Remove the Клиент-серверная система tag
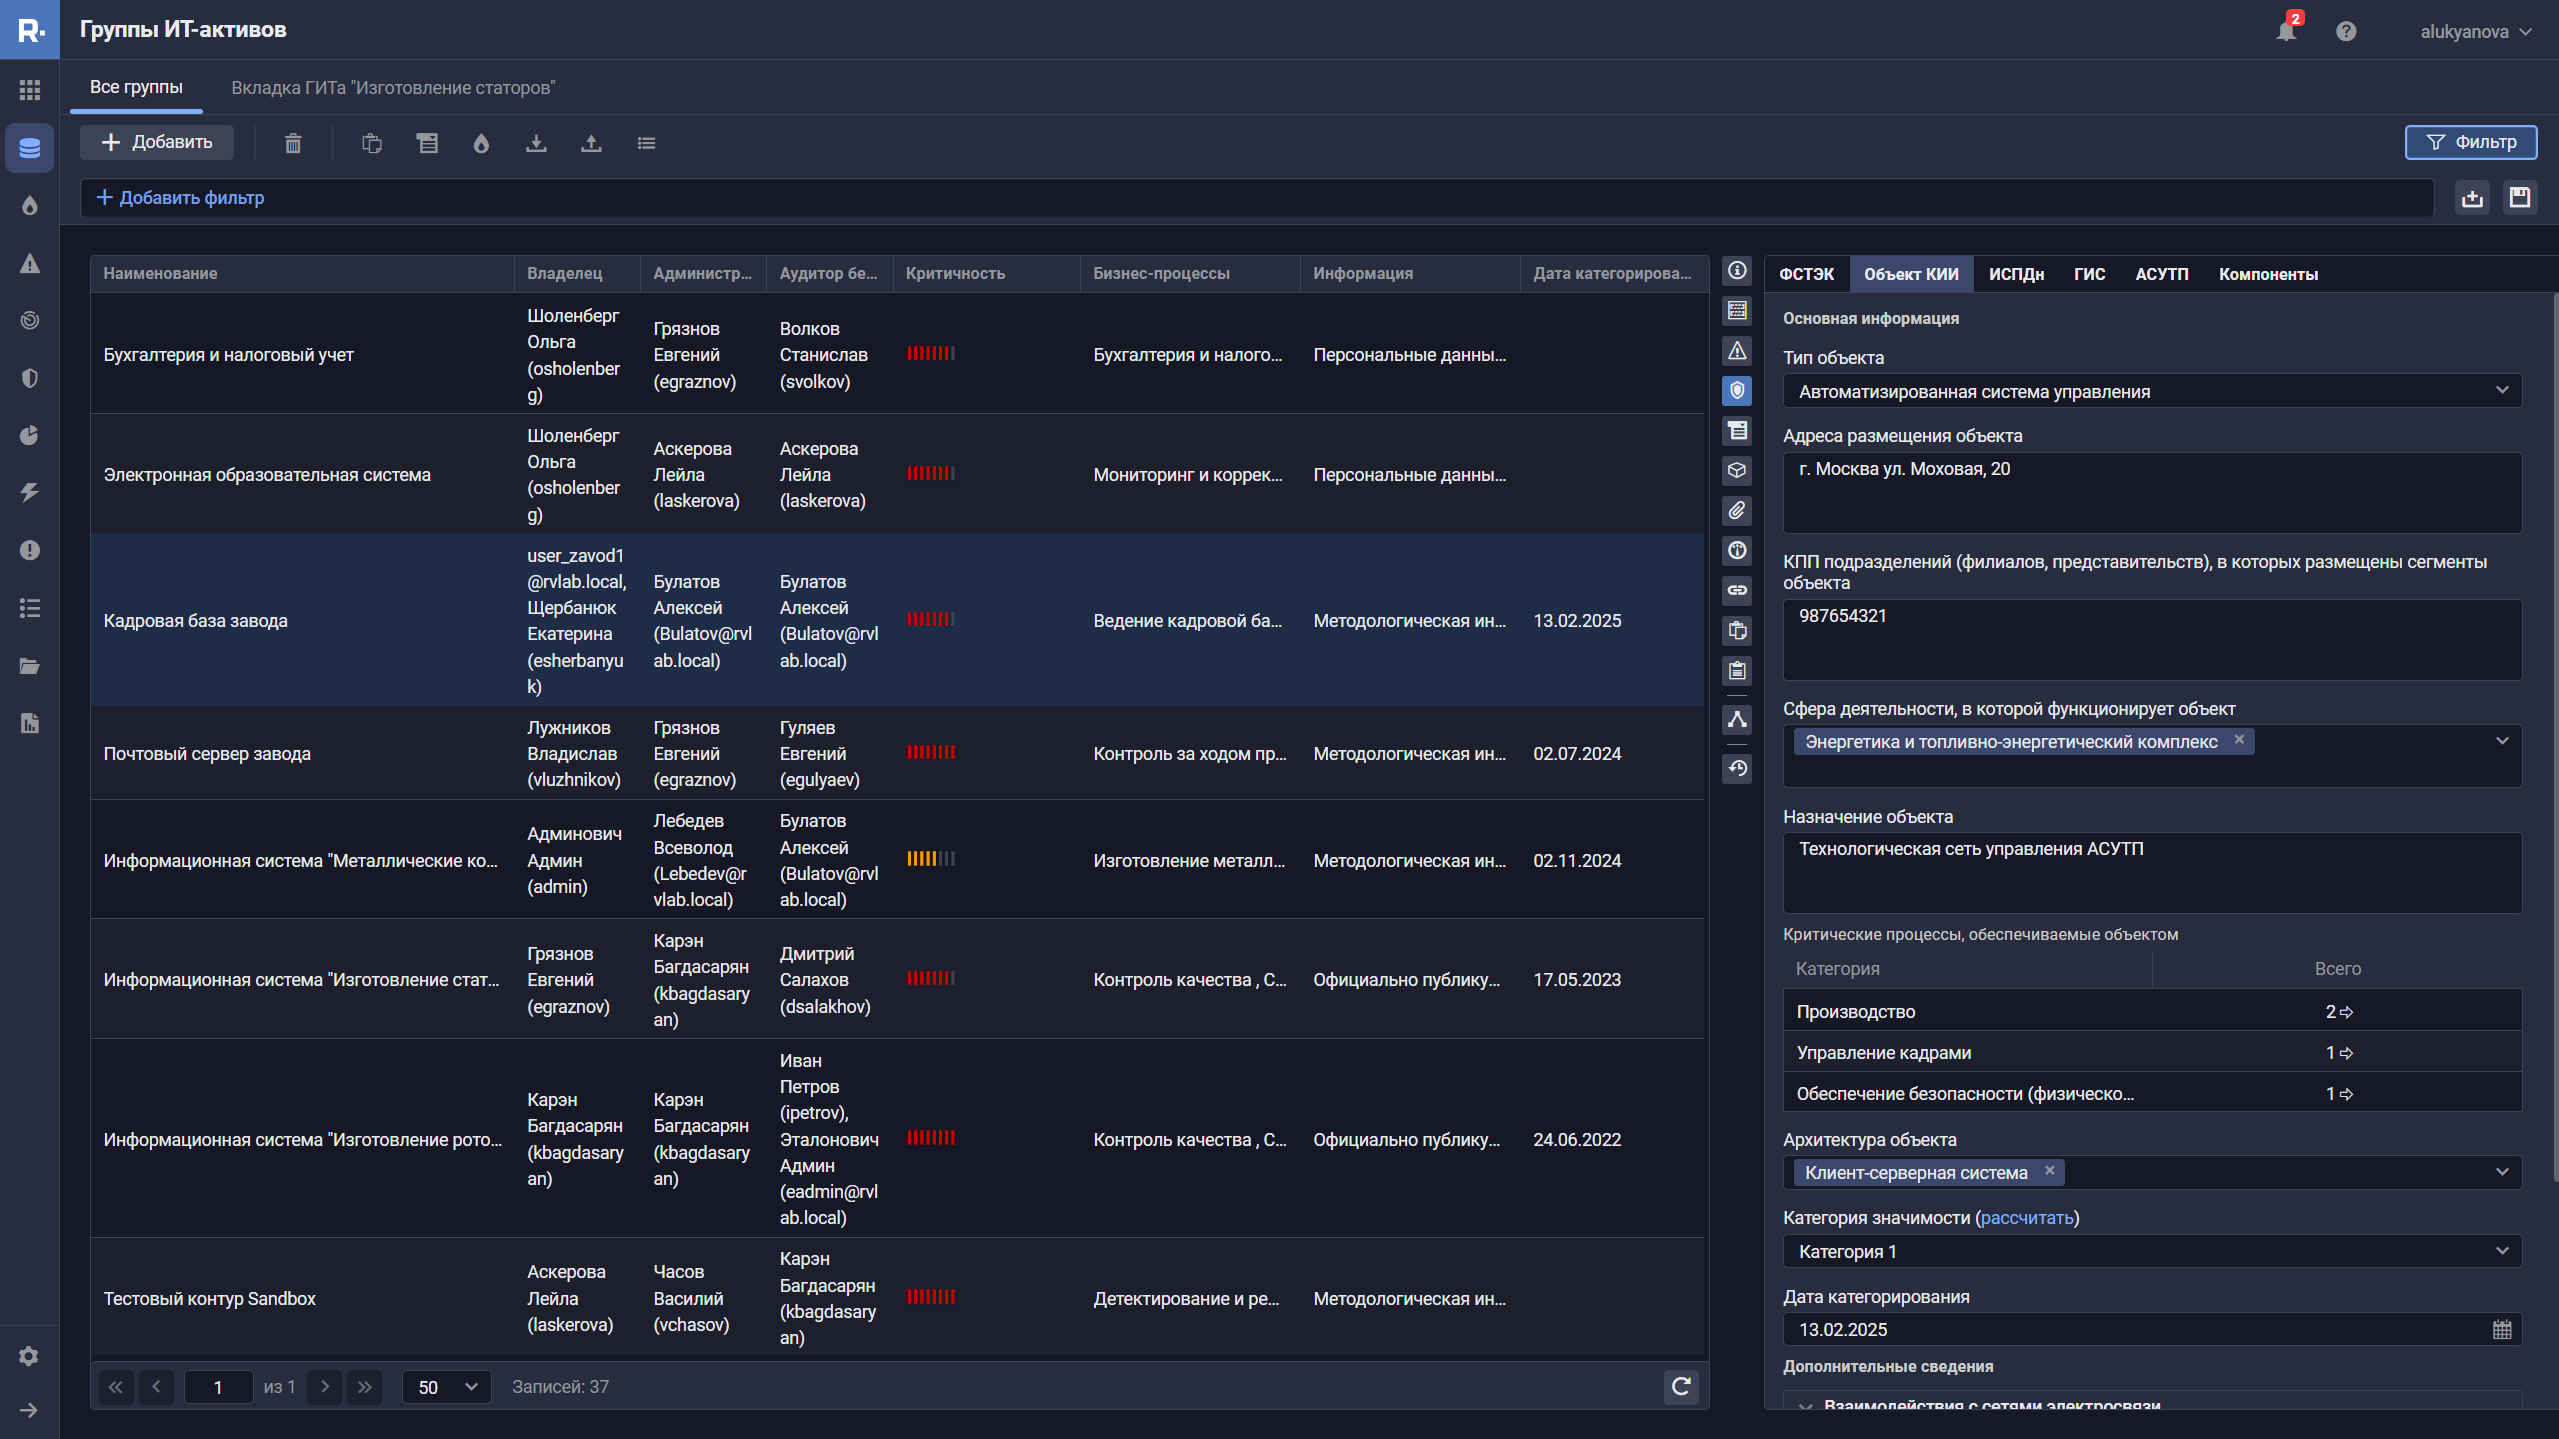Screen dimensions: 2559x1439 pyautogui.click(x=2049, y=1171)
